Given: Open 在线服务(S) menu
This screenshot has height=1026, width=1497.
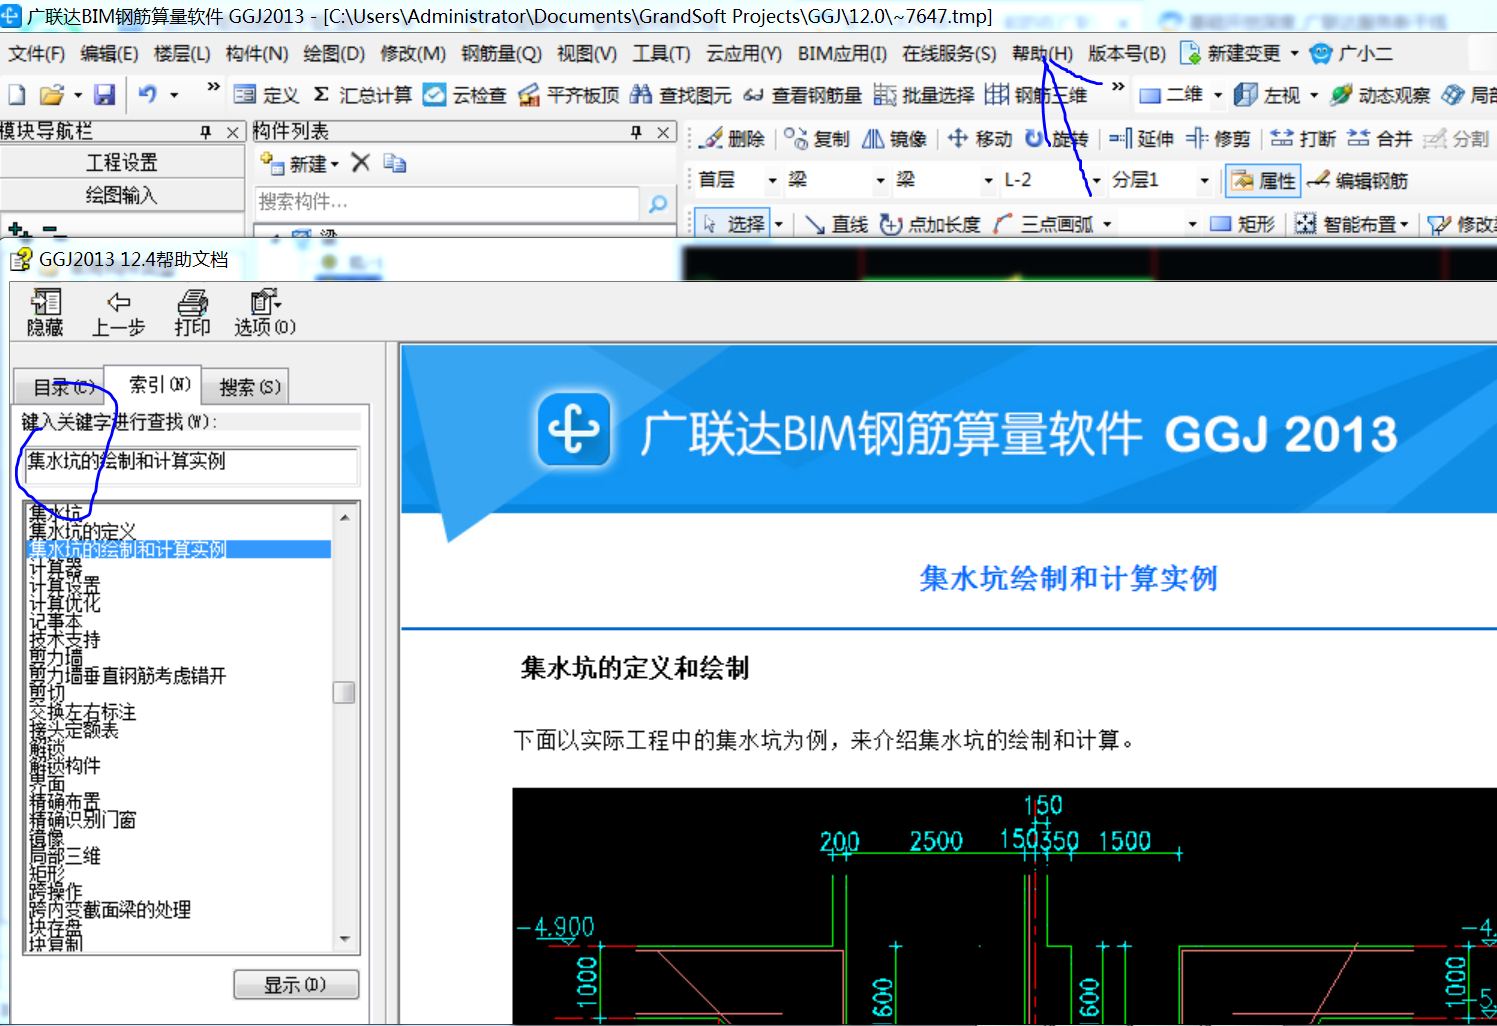Looking at the screenshot, I should pyautogui.click(x=949, y=53).
